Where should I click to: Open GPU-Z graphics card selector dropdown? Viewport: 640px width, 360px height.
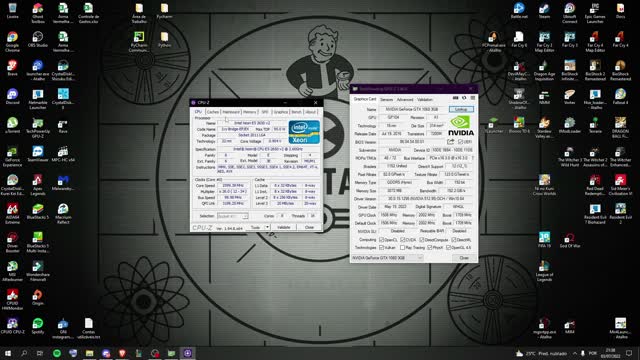pos(387,258)
